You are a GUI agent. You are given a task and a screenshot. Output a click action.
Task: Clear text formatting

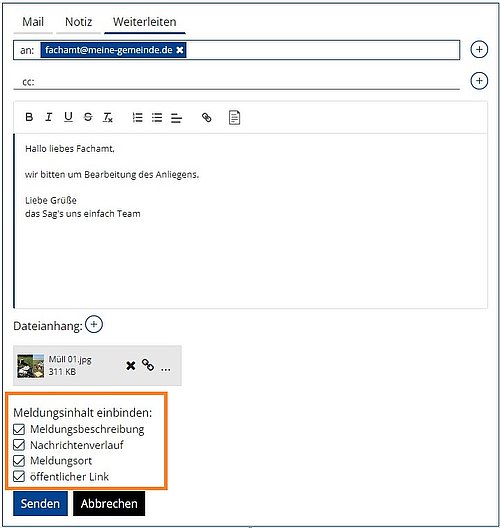[x=108, y=117]
